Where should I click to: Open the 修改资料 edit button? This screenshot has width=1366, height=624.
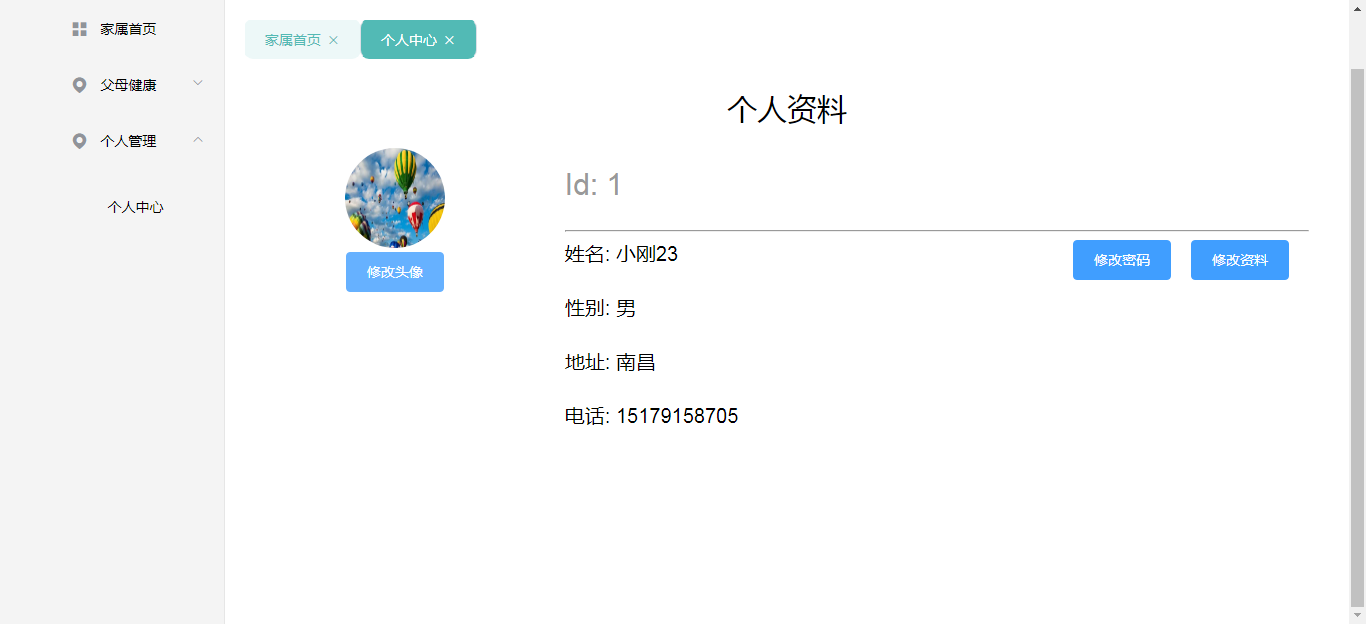pyautogui.click(x=1239, y=260)
